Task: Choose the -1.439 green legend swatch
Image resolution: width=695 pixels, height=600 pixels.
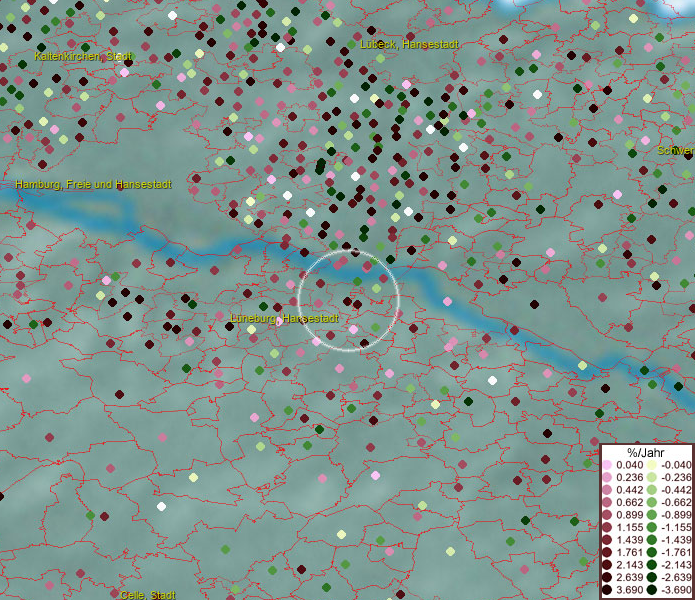Action: click(652, 540)
